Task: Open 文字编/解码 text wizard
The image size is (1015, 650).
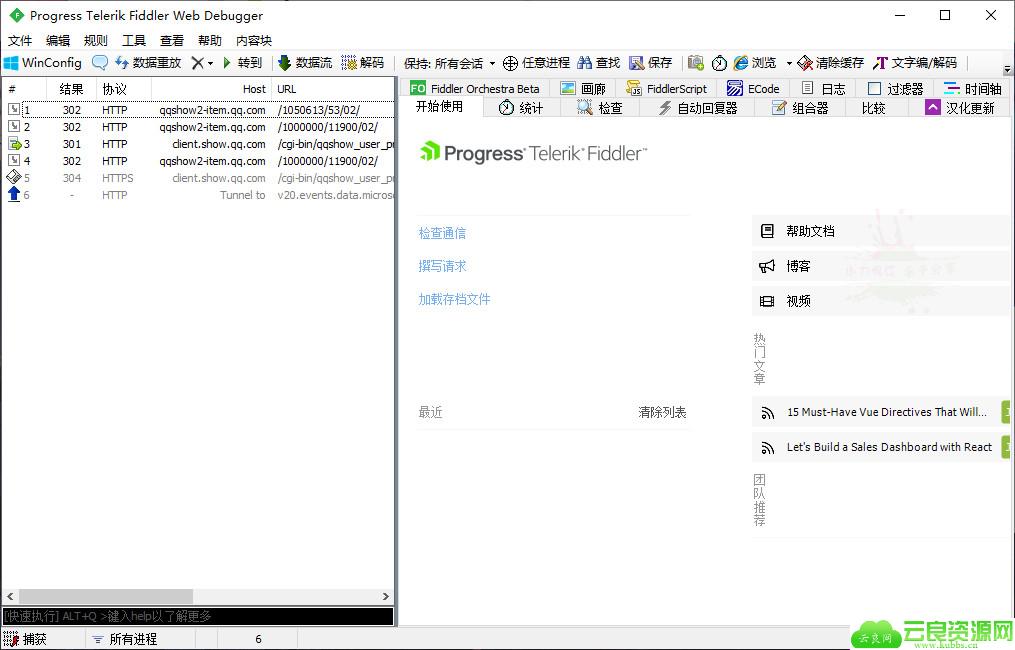Action: pyautogui.click(x=915, y=63)
